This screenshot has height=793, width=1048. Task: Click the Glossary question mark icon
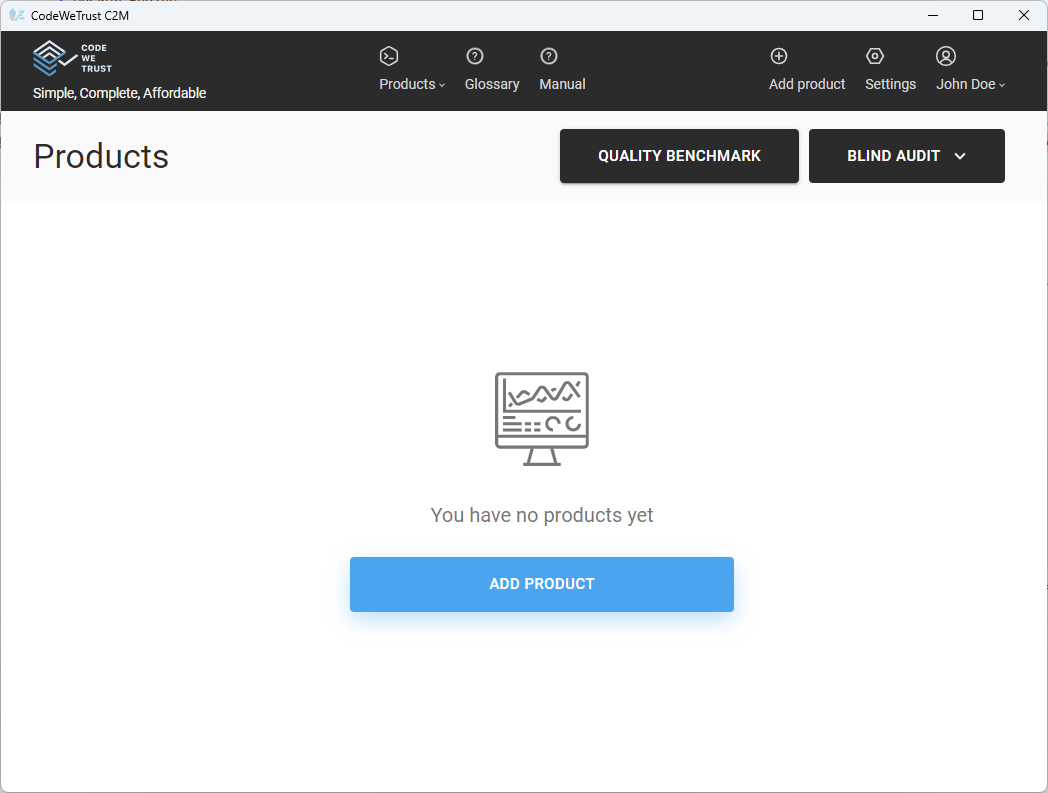(475, 56)
